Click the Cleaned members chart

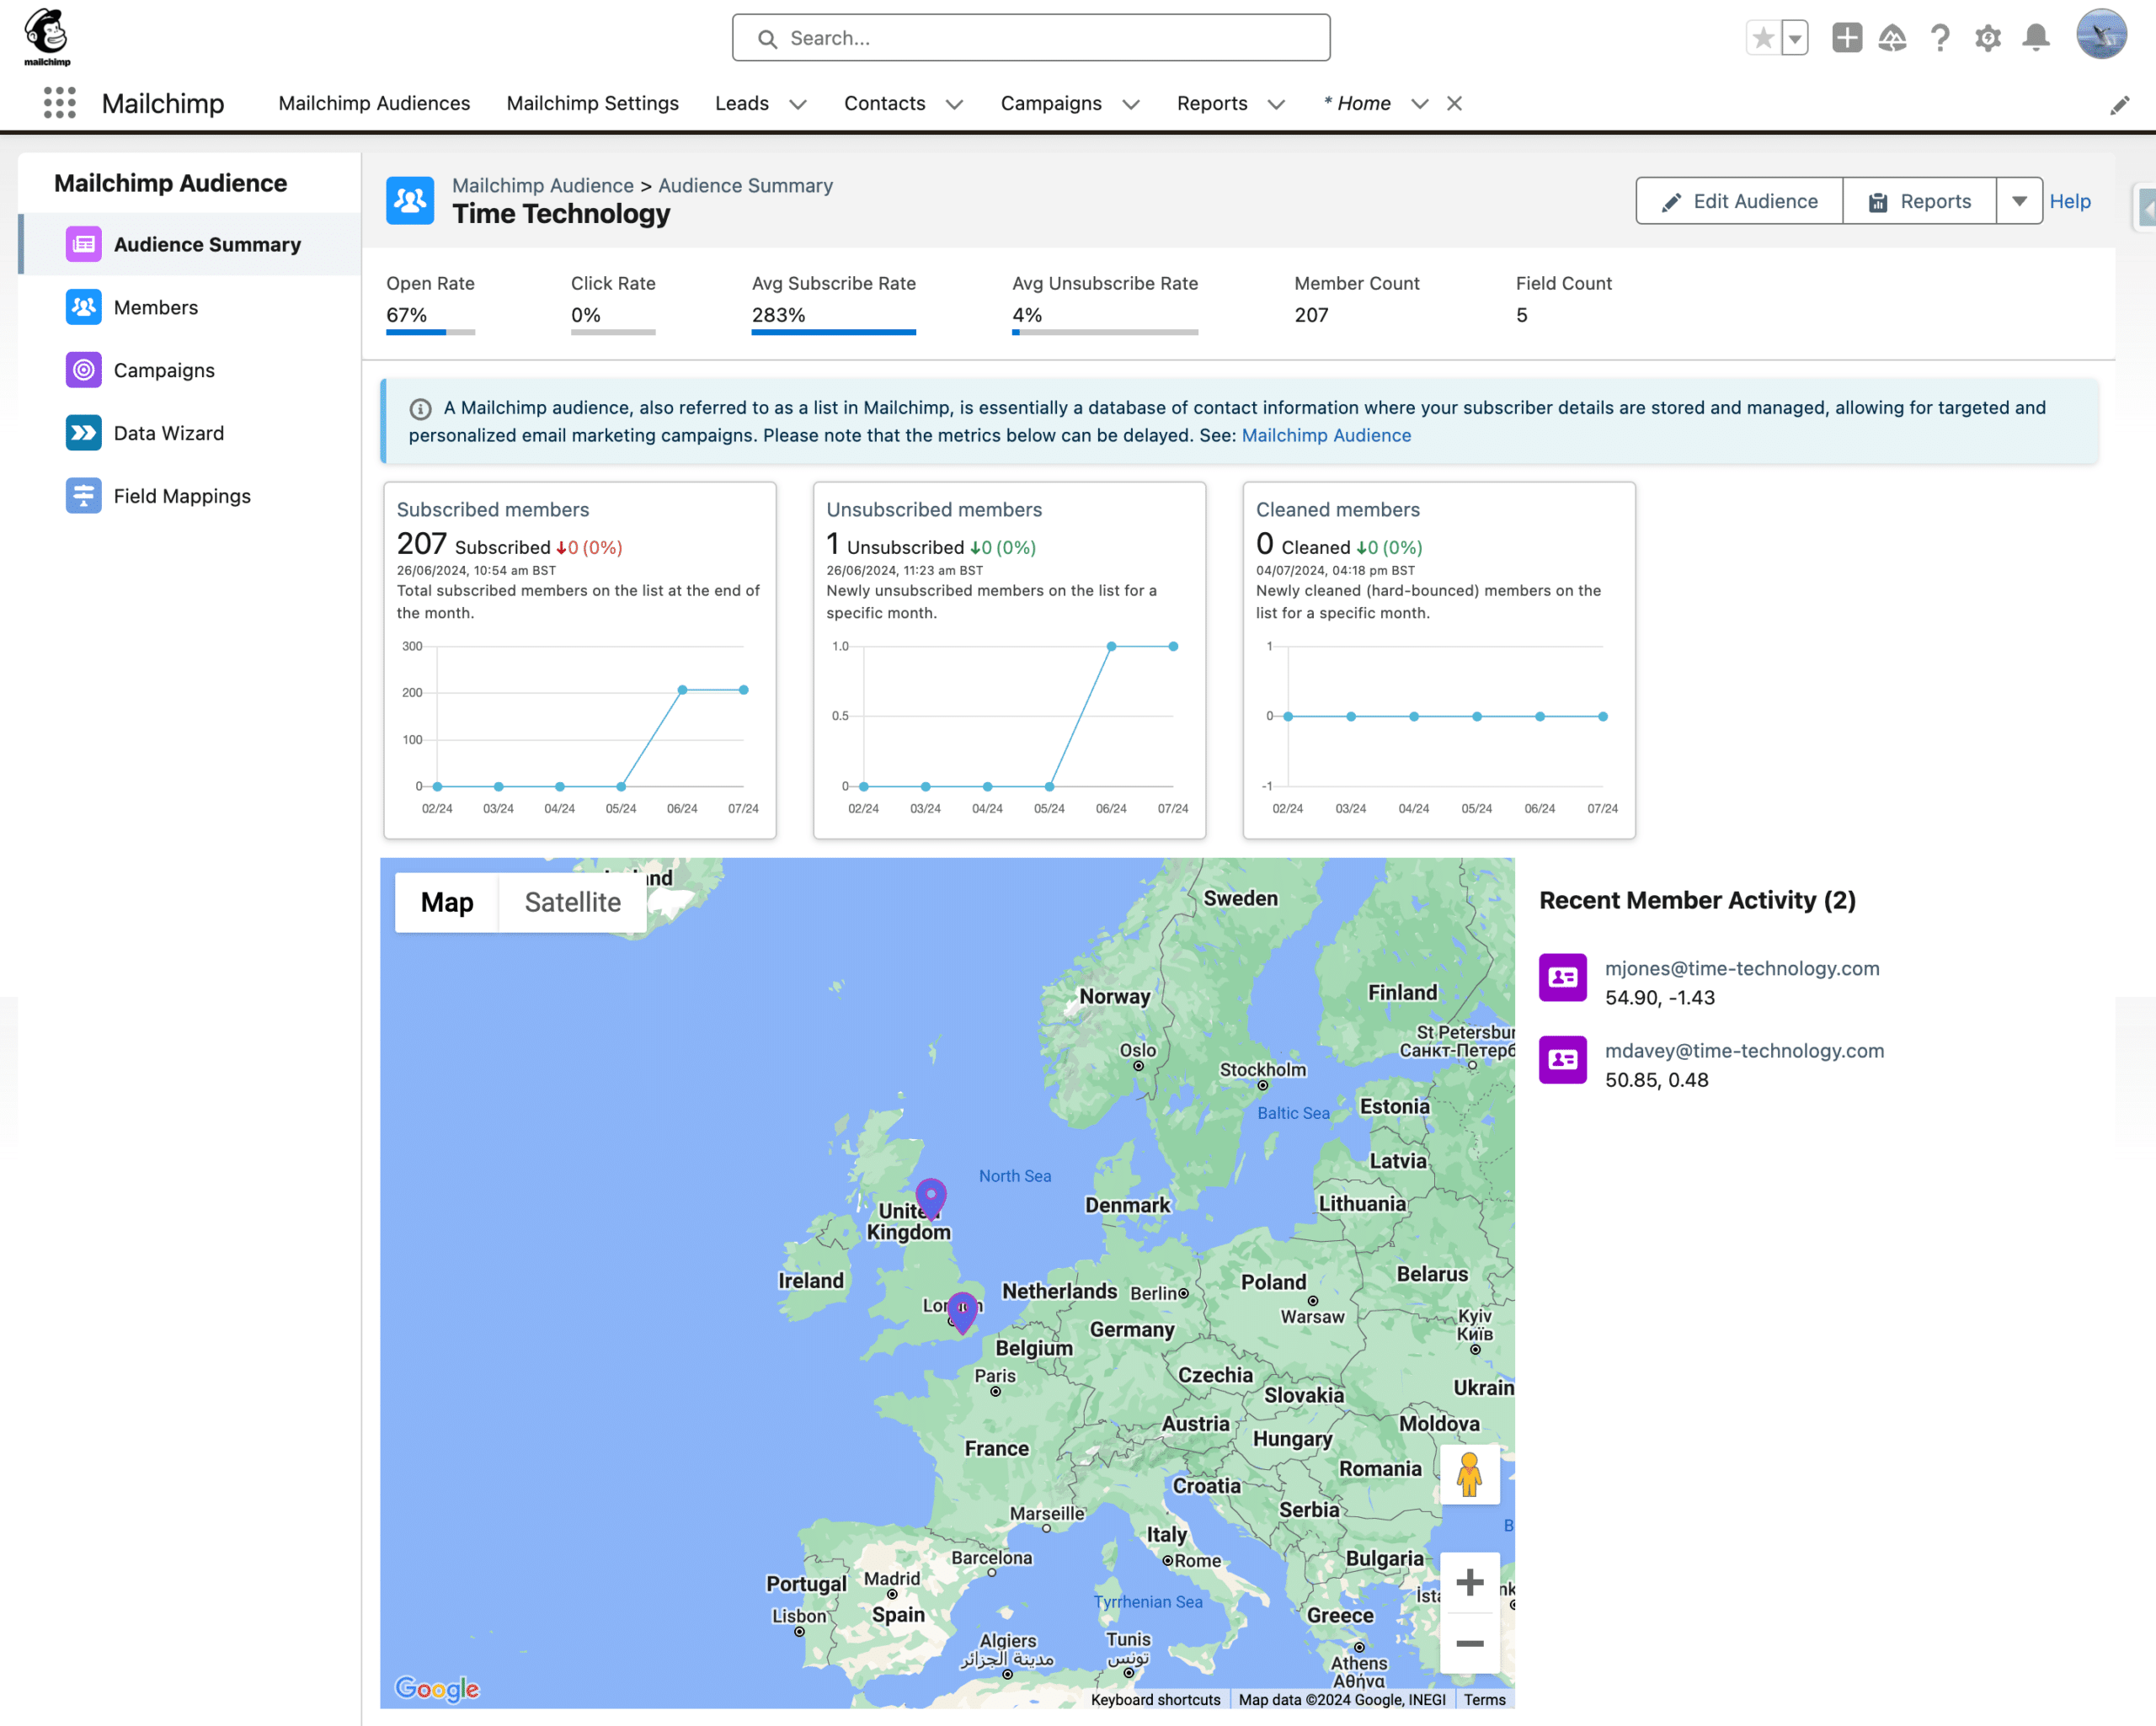[x=1438, y=727]
